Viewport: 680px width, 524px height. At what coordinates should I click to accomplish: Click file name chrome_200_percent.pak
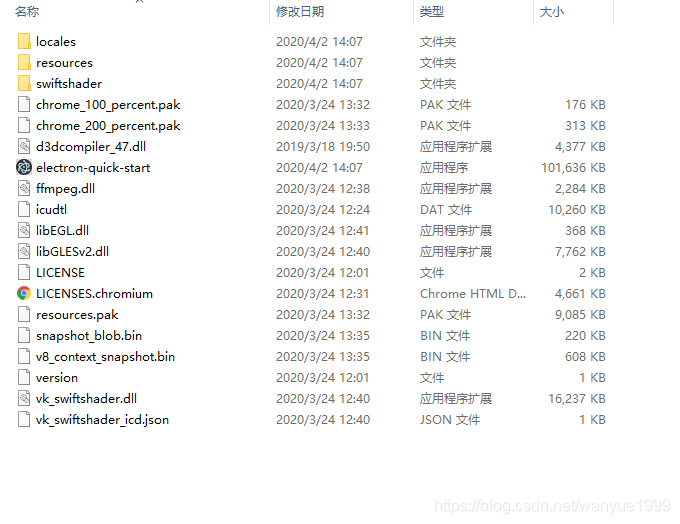point(108,126)
